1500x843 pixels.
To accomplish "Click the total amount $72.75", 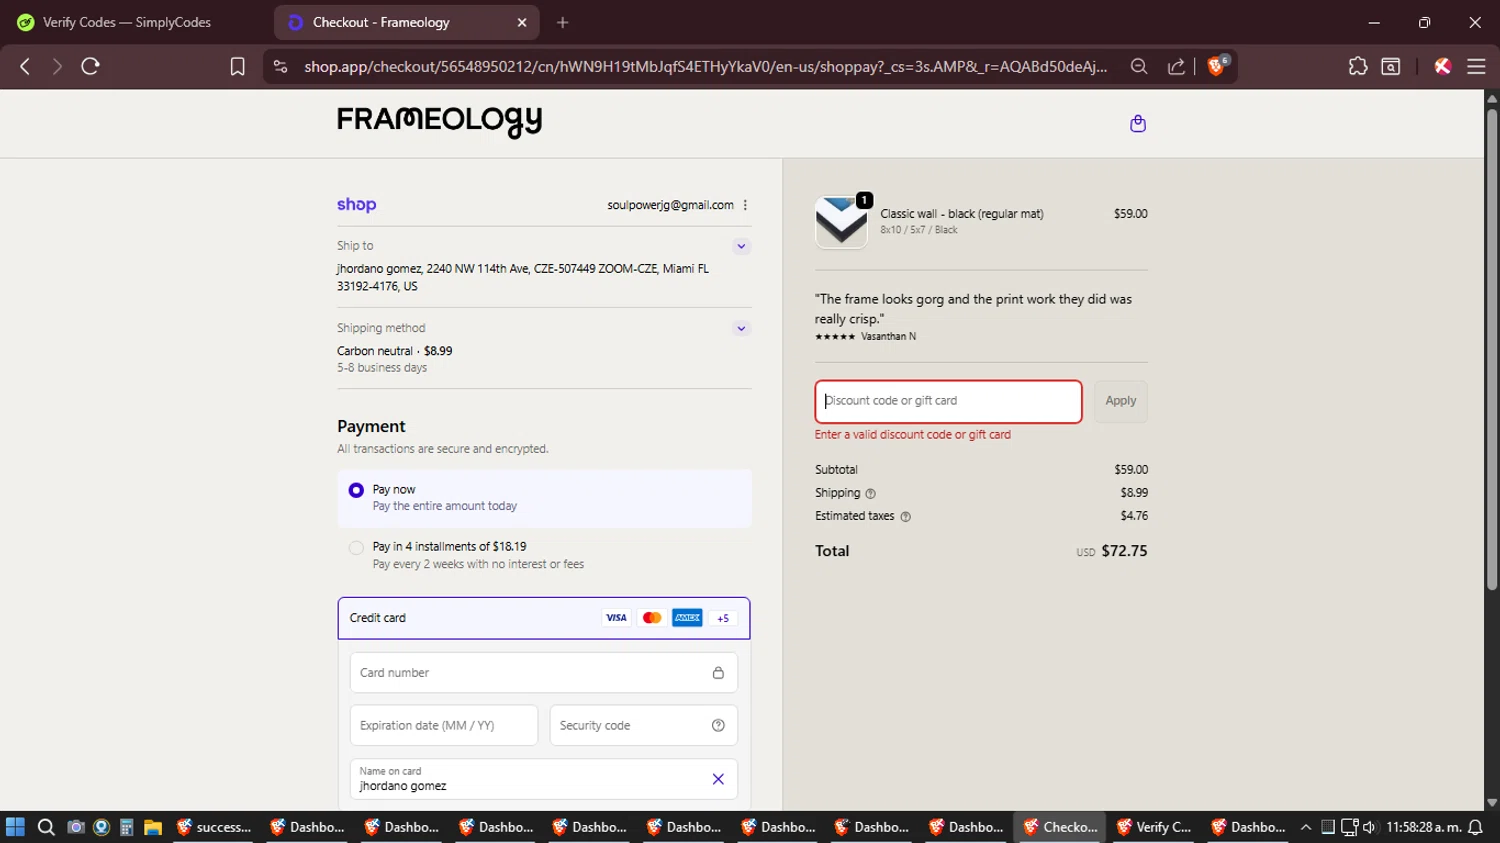I will coord(1124,551).
